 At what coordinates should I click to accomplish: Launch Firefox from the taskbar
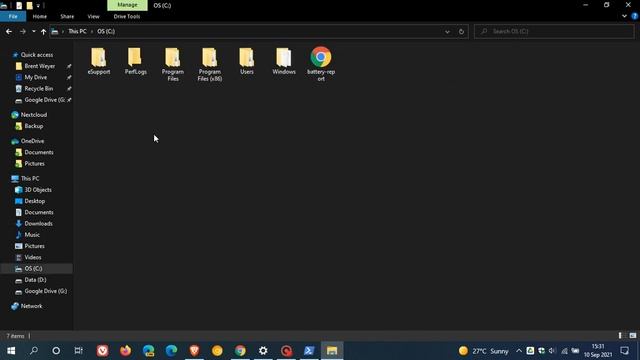coord(125,351)
